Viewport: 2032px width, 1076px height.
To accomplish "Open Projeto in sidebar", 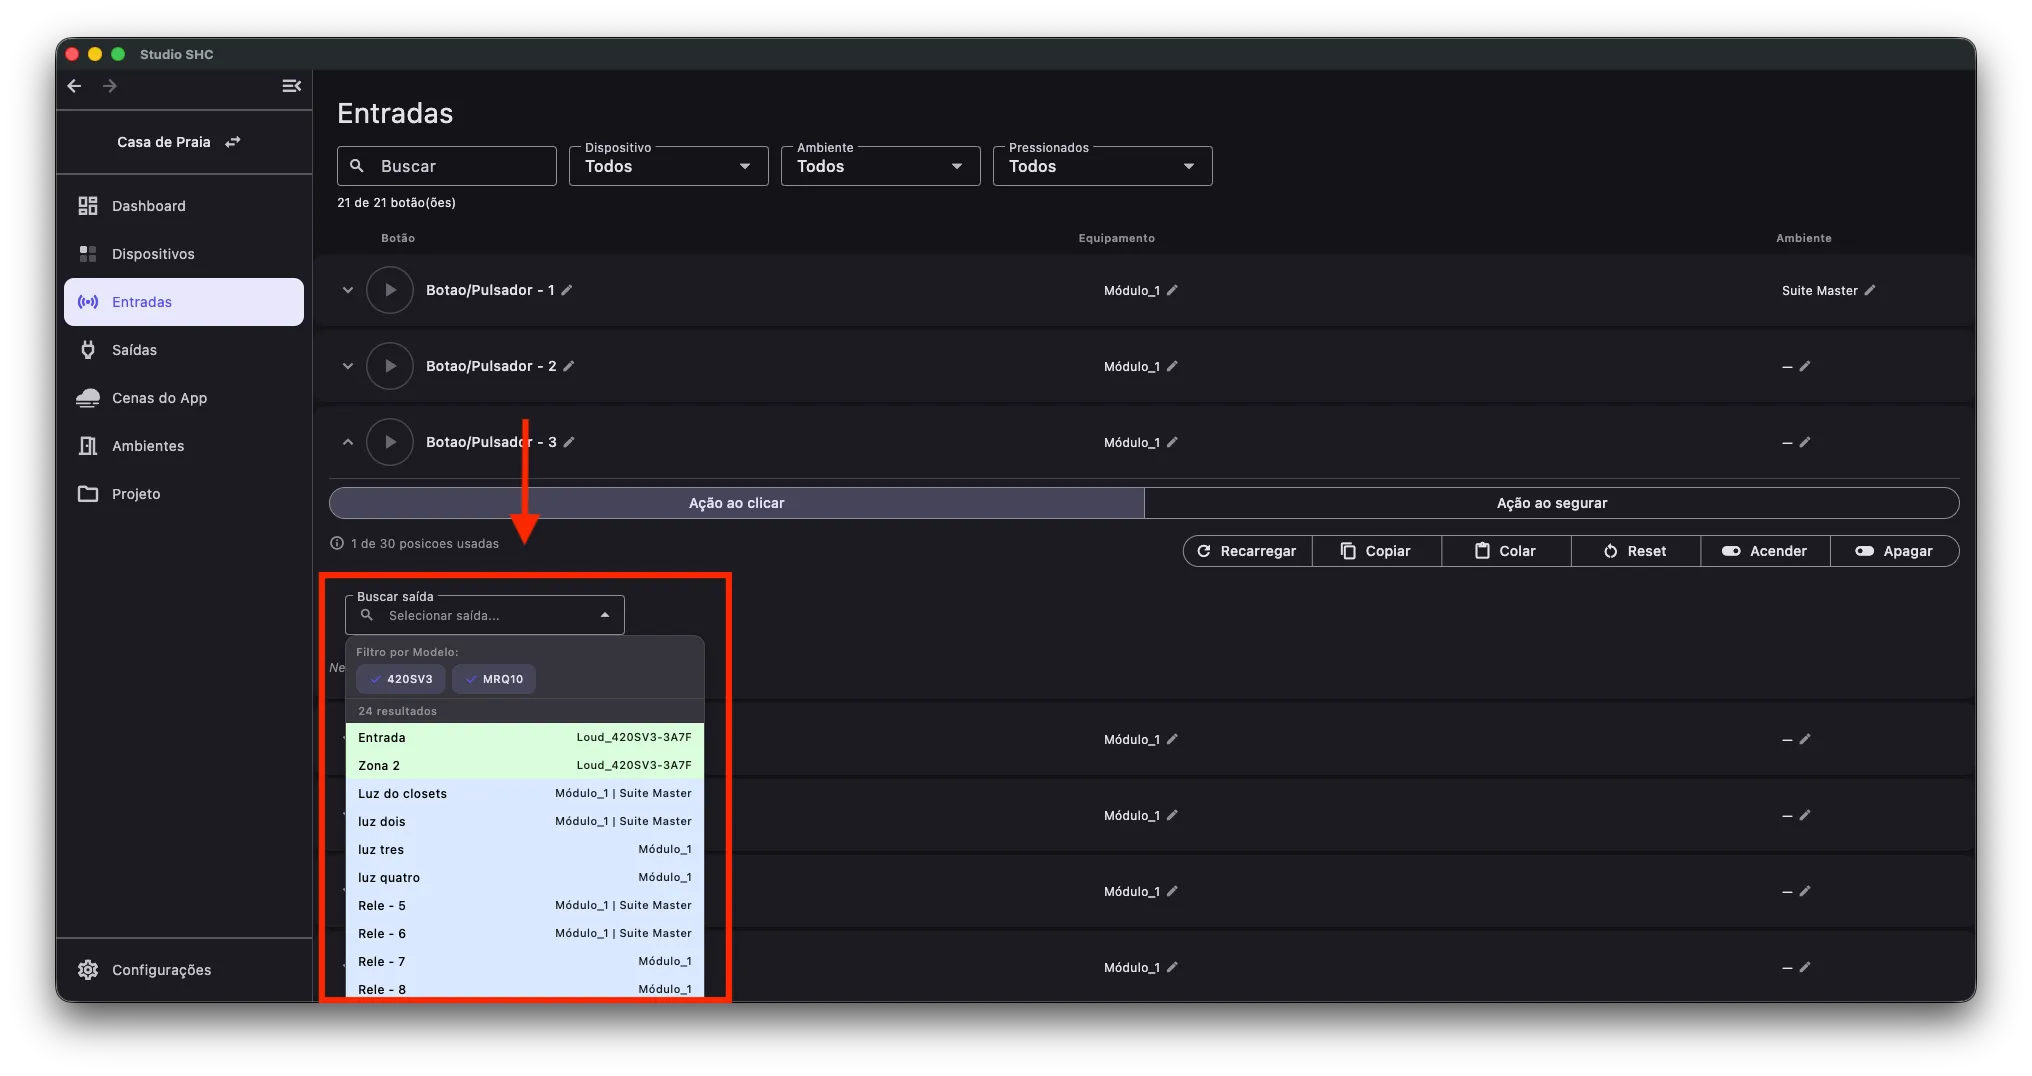I will point(184,494).
